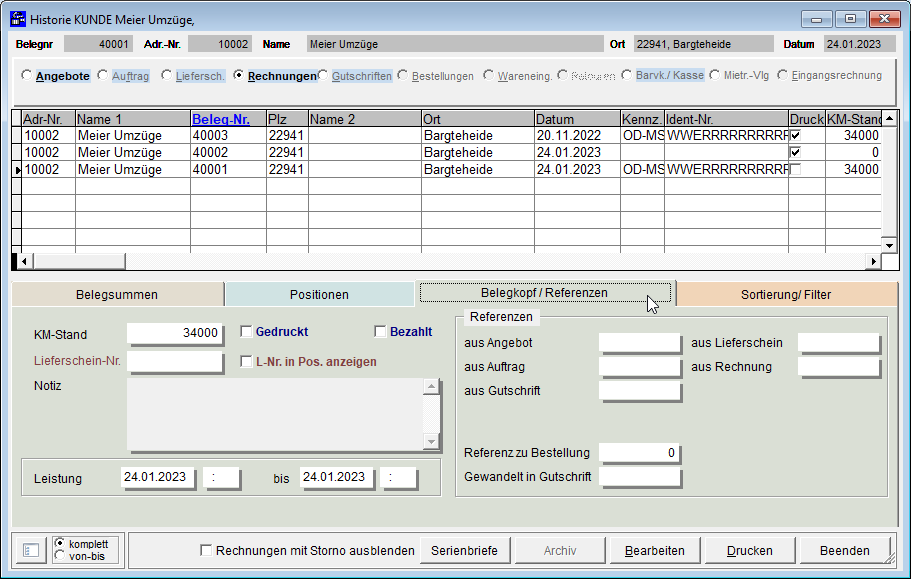Click the aus Auftrag reference field

pos(640,366)
